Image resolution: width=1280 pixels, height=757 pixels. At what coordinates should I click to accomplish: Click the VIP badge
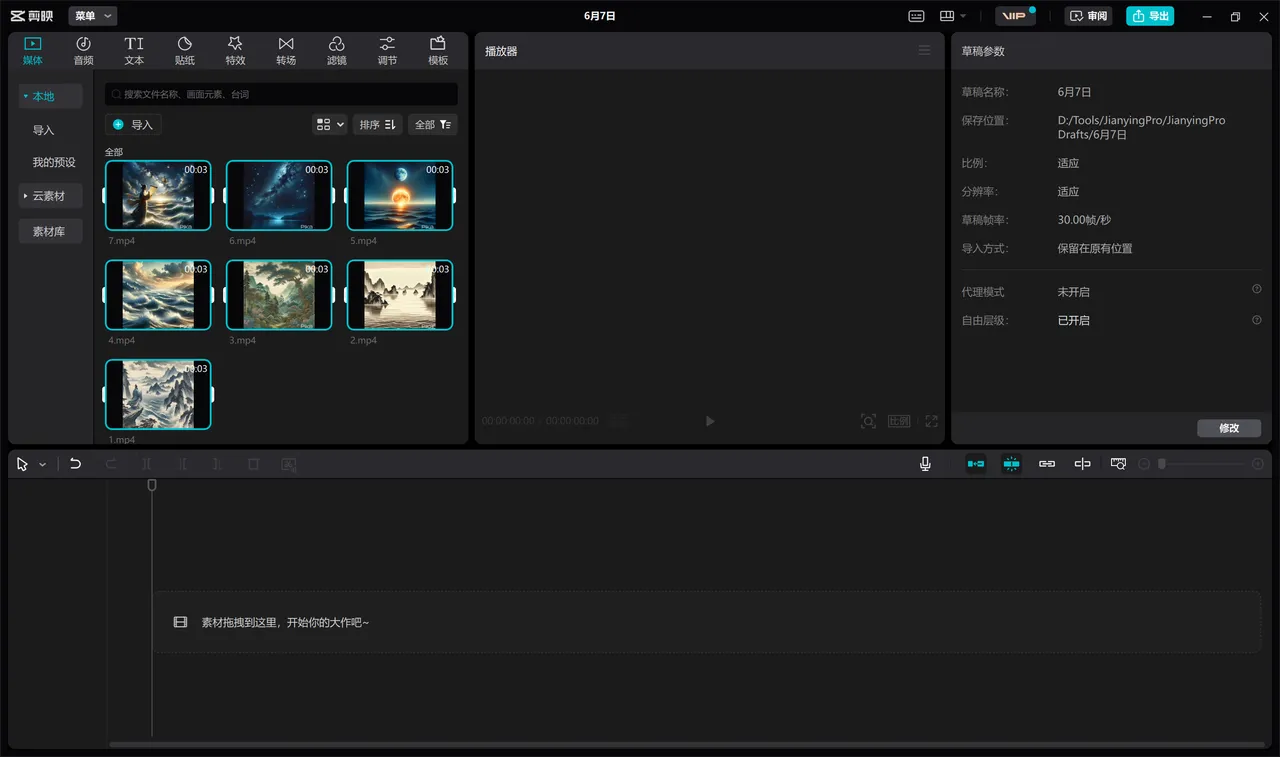coord(1015,16)
